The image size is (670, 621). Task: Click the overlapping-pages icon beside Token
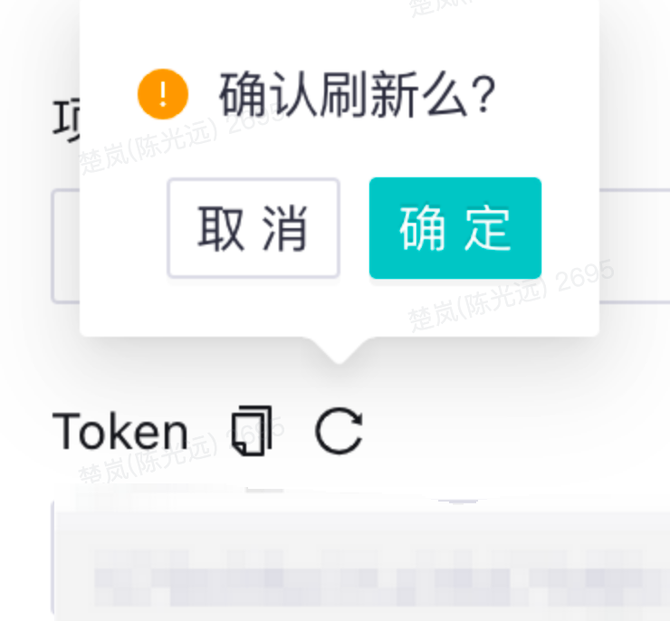(x=252, y=430)
